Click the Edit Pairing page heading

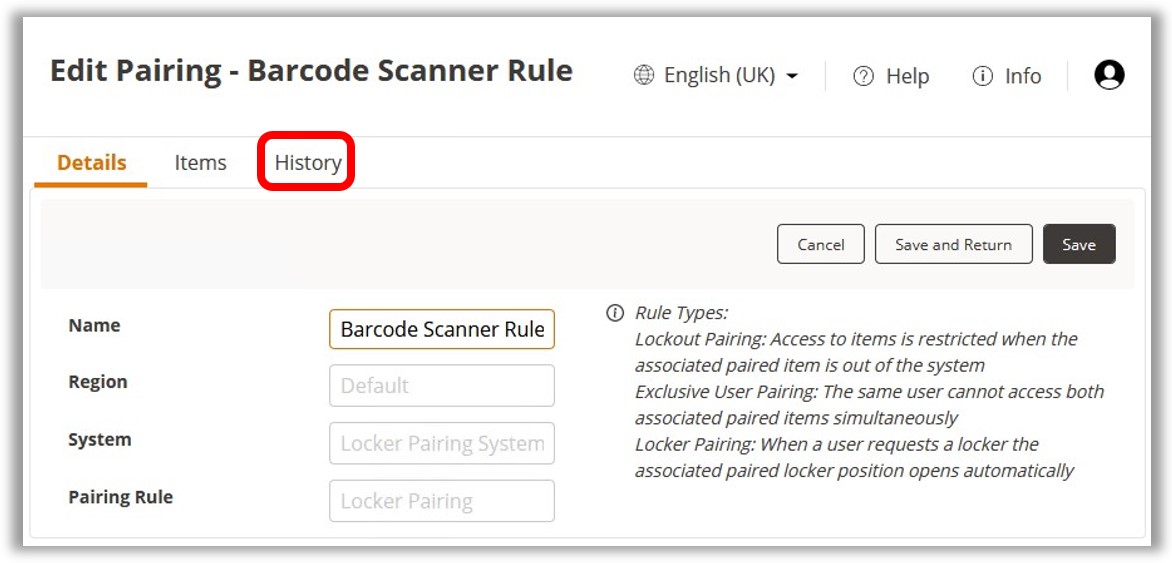[311, 71]
